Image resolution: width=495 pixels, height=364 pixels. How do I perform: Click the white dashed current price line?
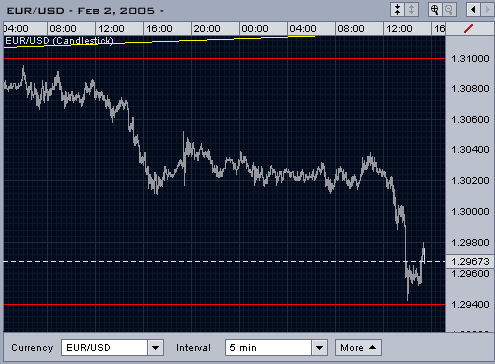pos(224,261)
